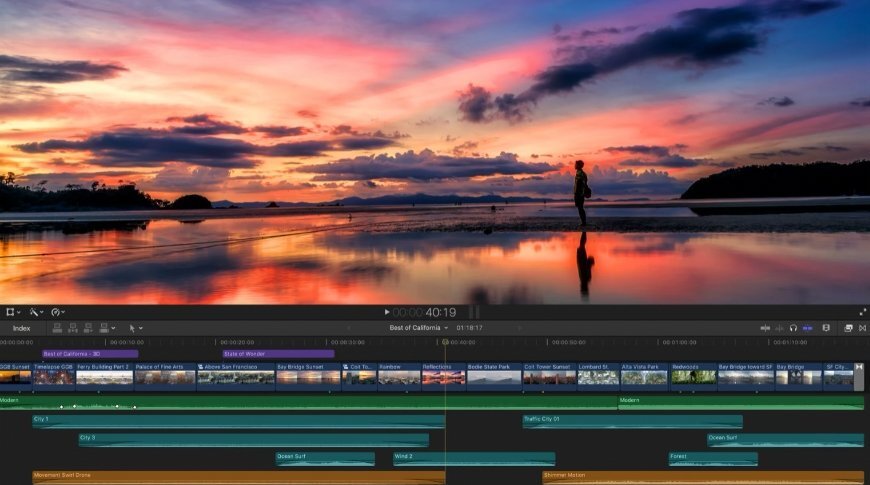This screenshot has height=485, width=870.
Task: Append clip to storyline button
Action: point(88,329)
